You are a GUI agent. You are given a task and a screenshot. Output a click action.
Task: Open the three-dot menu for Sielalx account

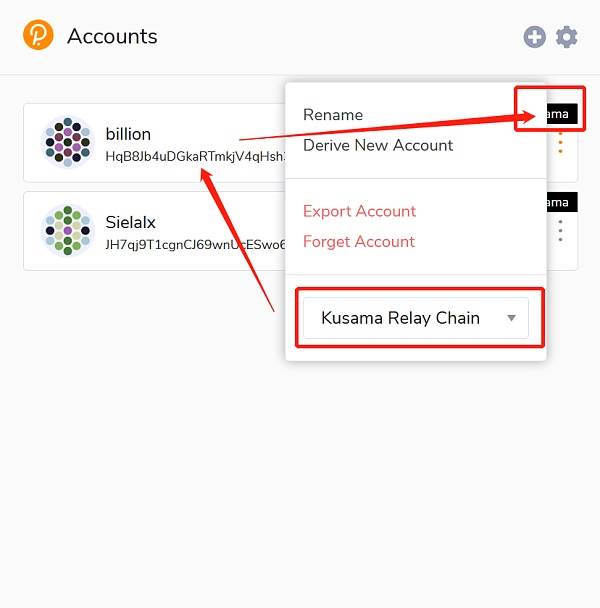(560, 231)
